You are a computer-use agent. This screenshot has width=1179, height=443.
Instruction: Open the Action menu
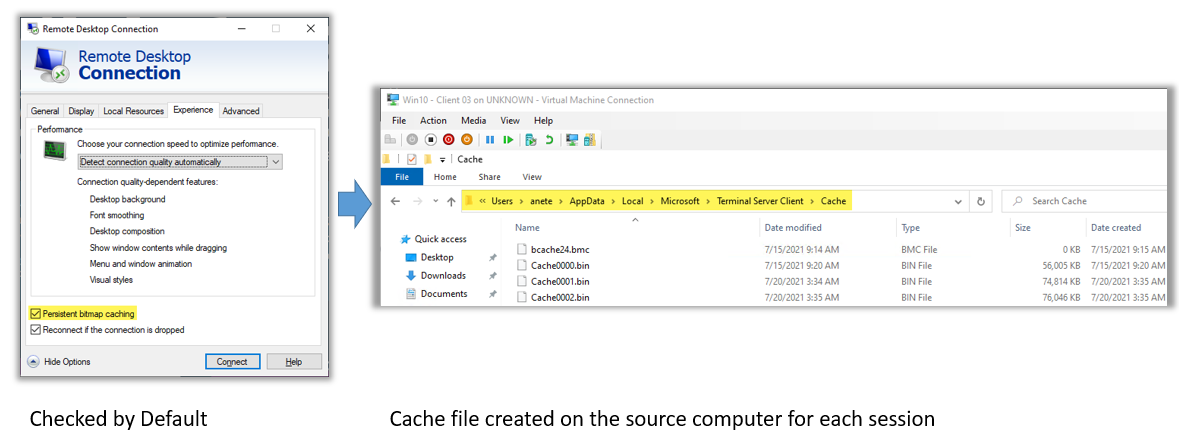point(433,120)
